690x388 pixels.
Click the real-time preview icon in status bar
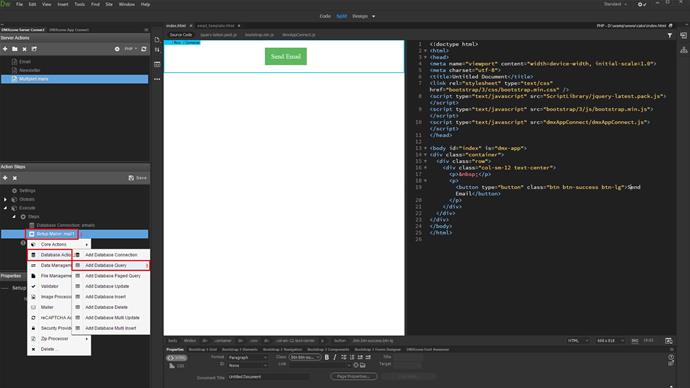point(668,340)
